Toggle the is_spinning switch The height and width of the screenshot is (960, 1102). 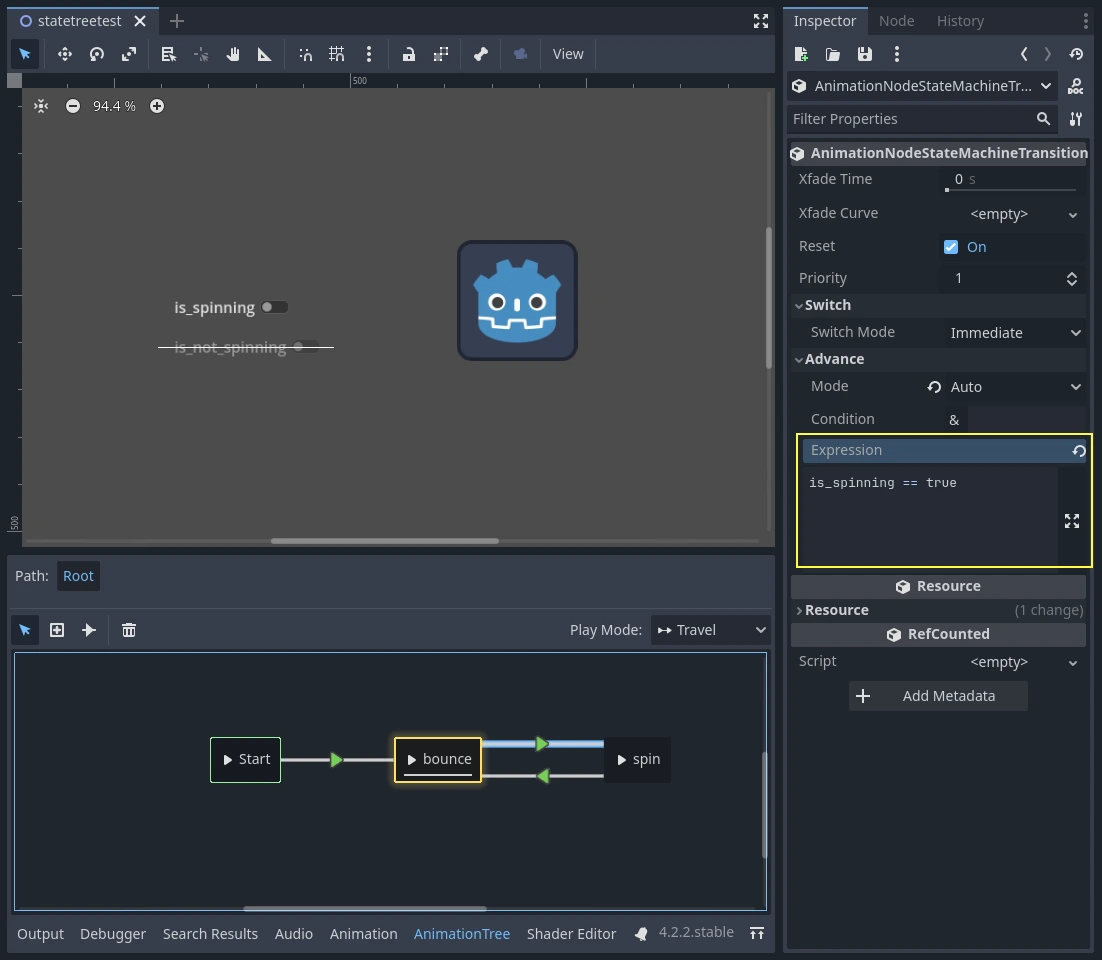(x=274, y=307)
